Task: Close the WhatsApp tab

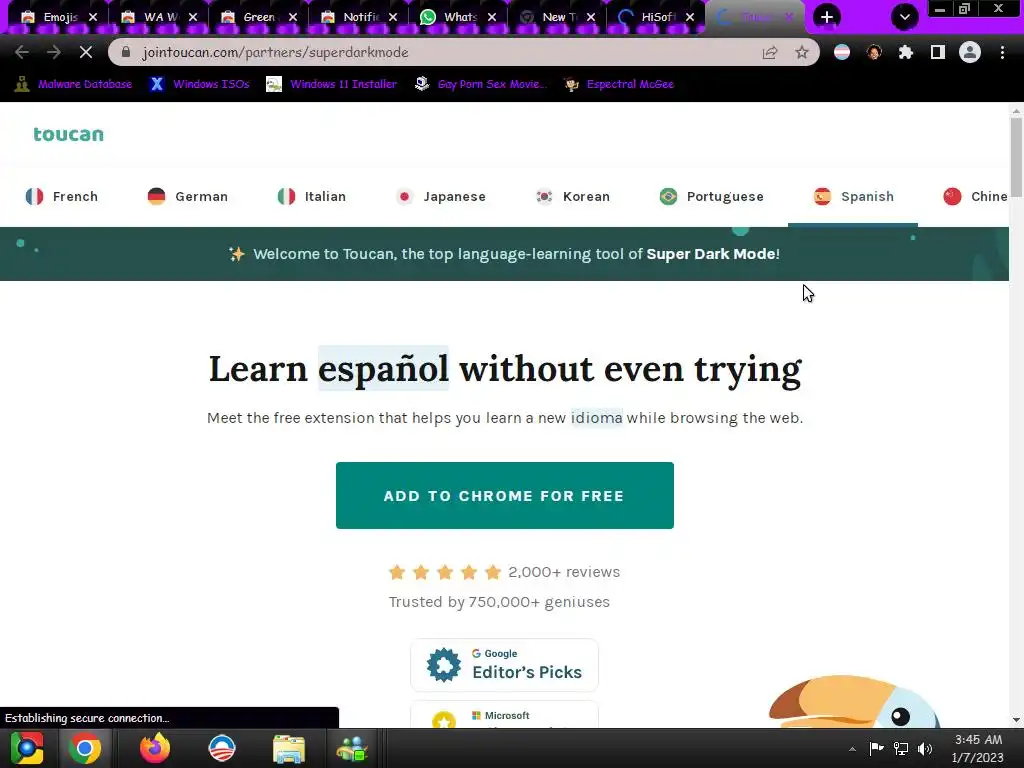Action: (492, 17)
